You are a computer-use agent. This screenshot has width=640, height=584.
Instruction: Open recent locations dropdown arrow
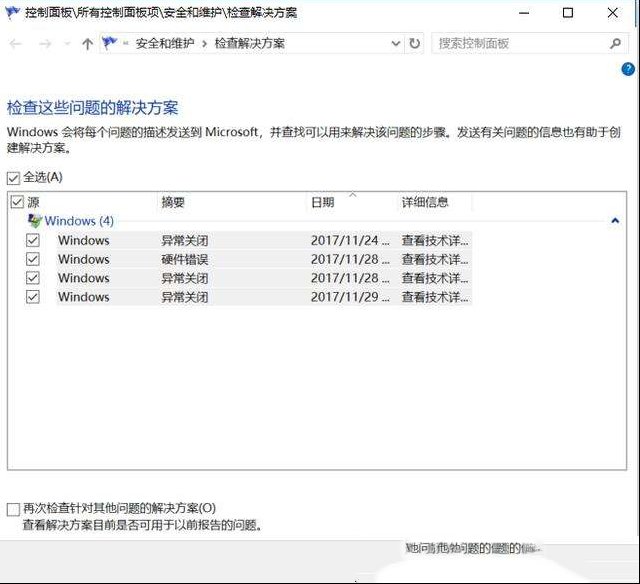coord(67,43)
